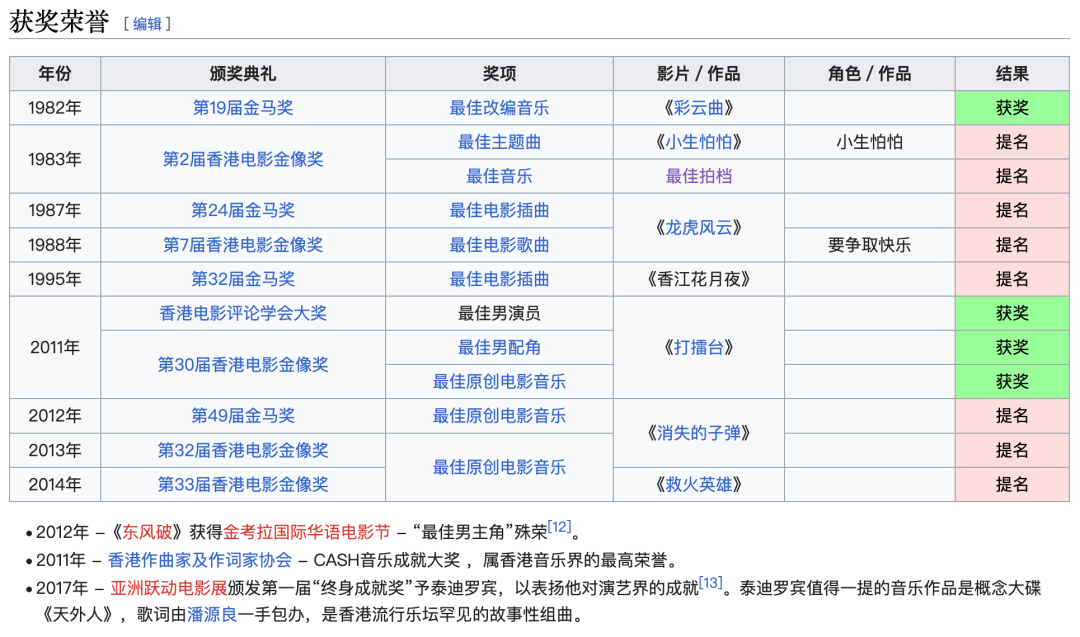This screenshot has width=1080, height=637.
Task: Open the 香港电影评论学会大奖 link
Action: (243, 313)
